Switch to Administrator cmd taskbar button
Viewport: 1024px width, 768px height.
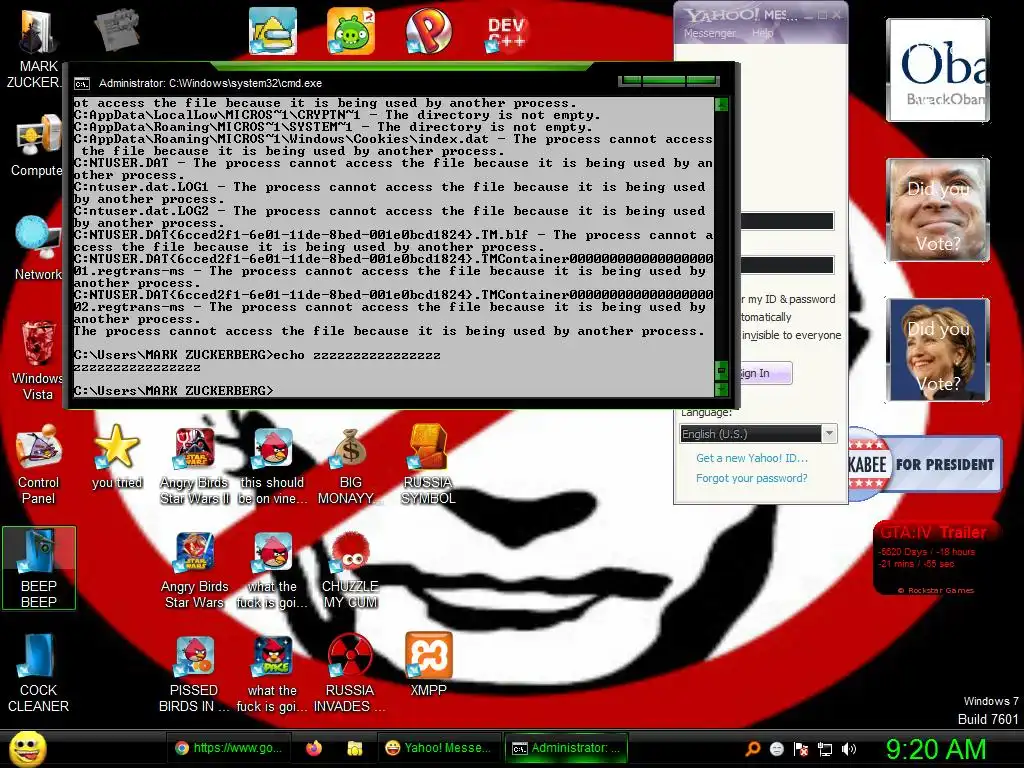click(566, 748)
